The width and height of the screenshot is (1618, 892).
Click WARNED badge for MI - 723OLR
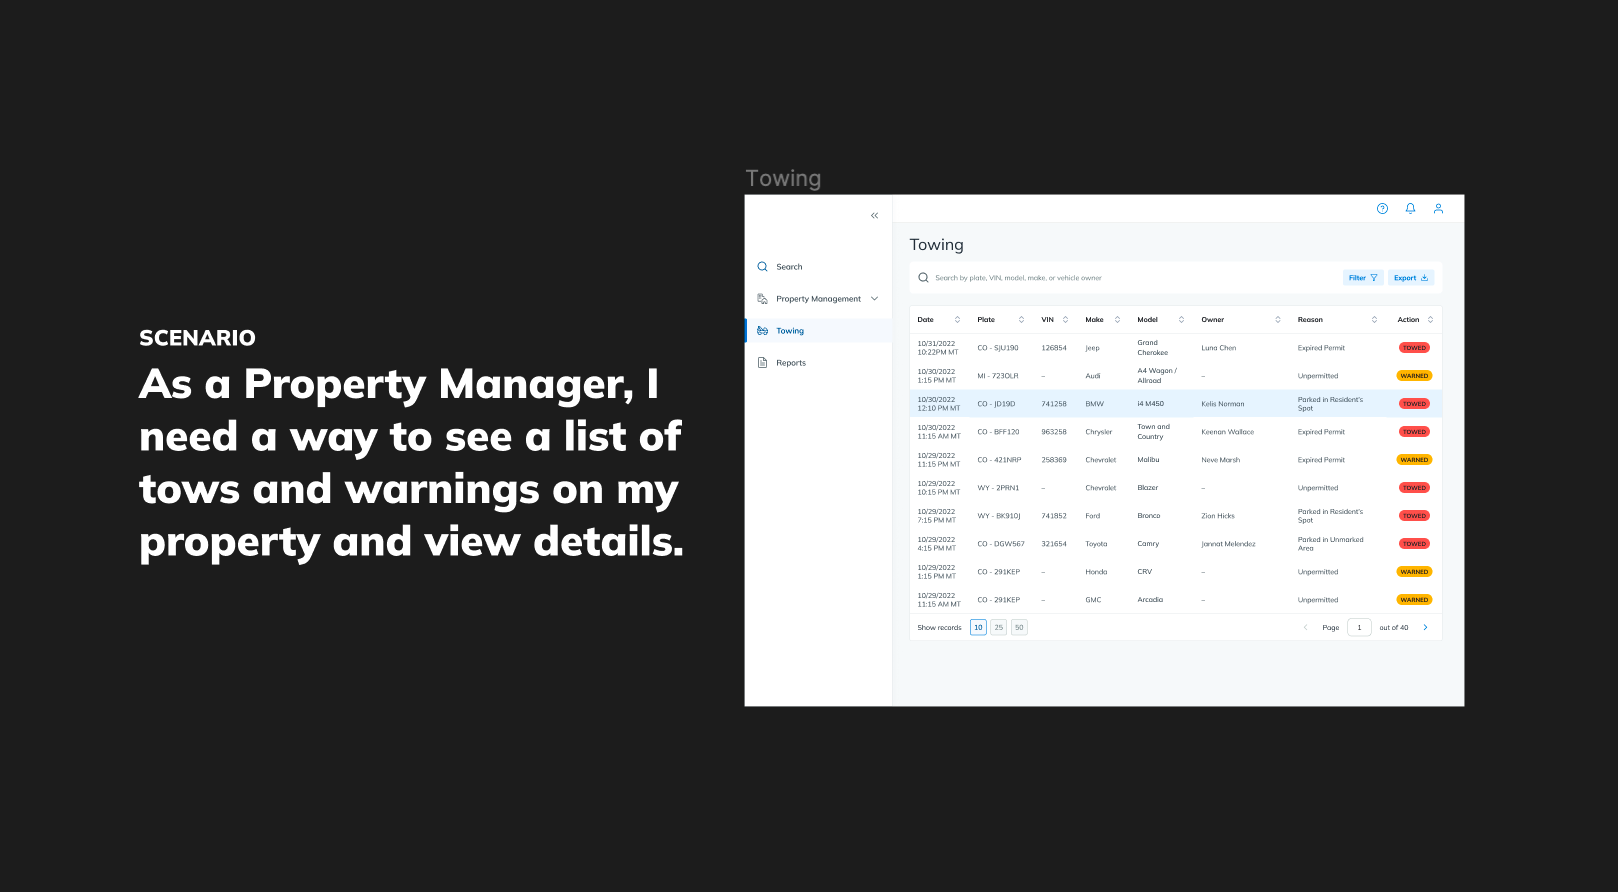point(1414,376)
